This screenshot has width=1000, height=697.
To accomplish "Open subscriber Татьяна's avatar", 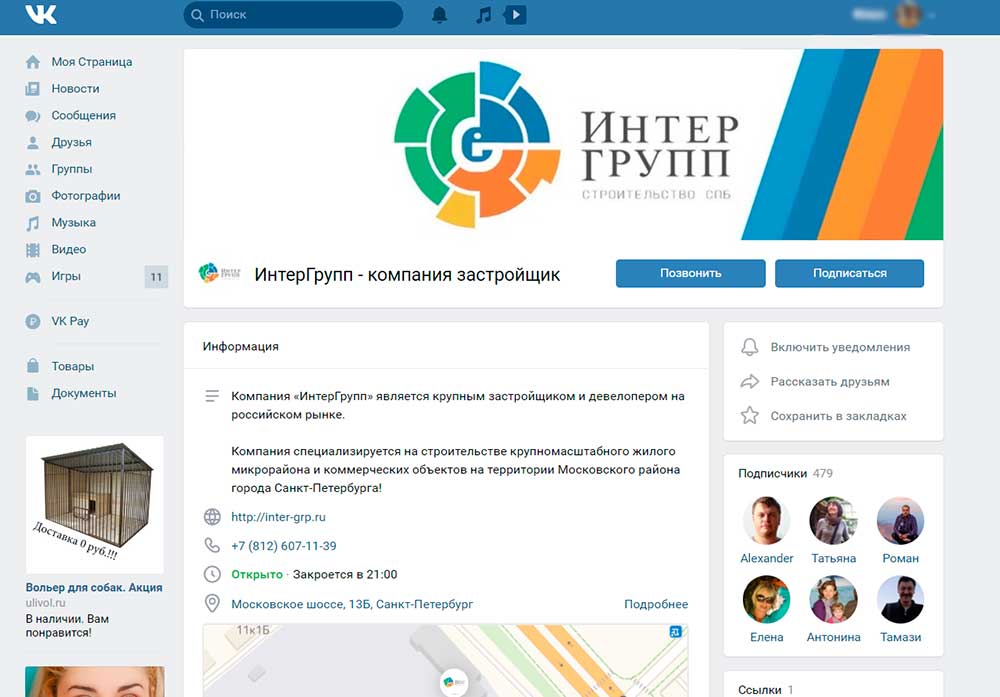I will [833, 521].
